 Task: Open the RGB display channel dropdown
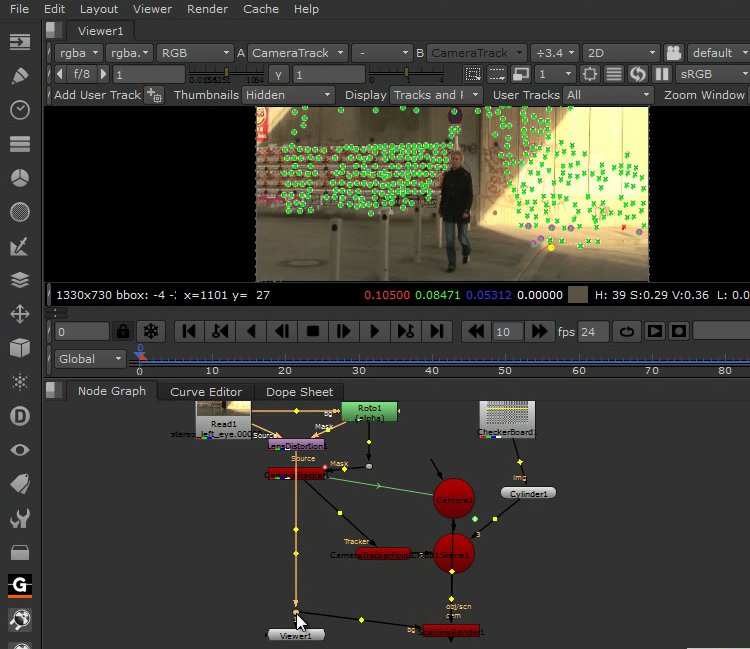pos(195,53)
